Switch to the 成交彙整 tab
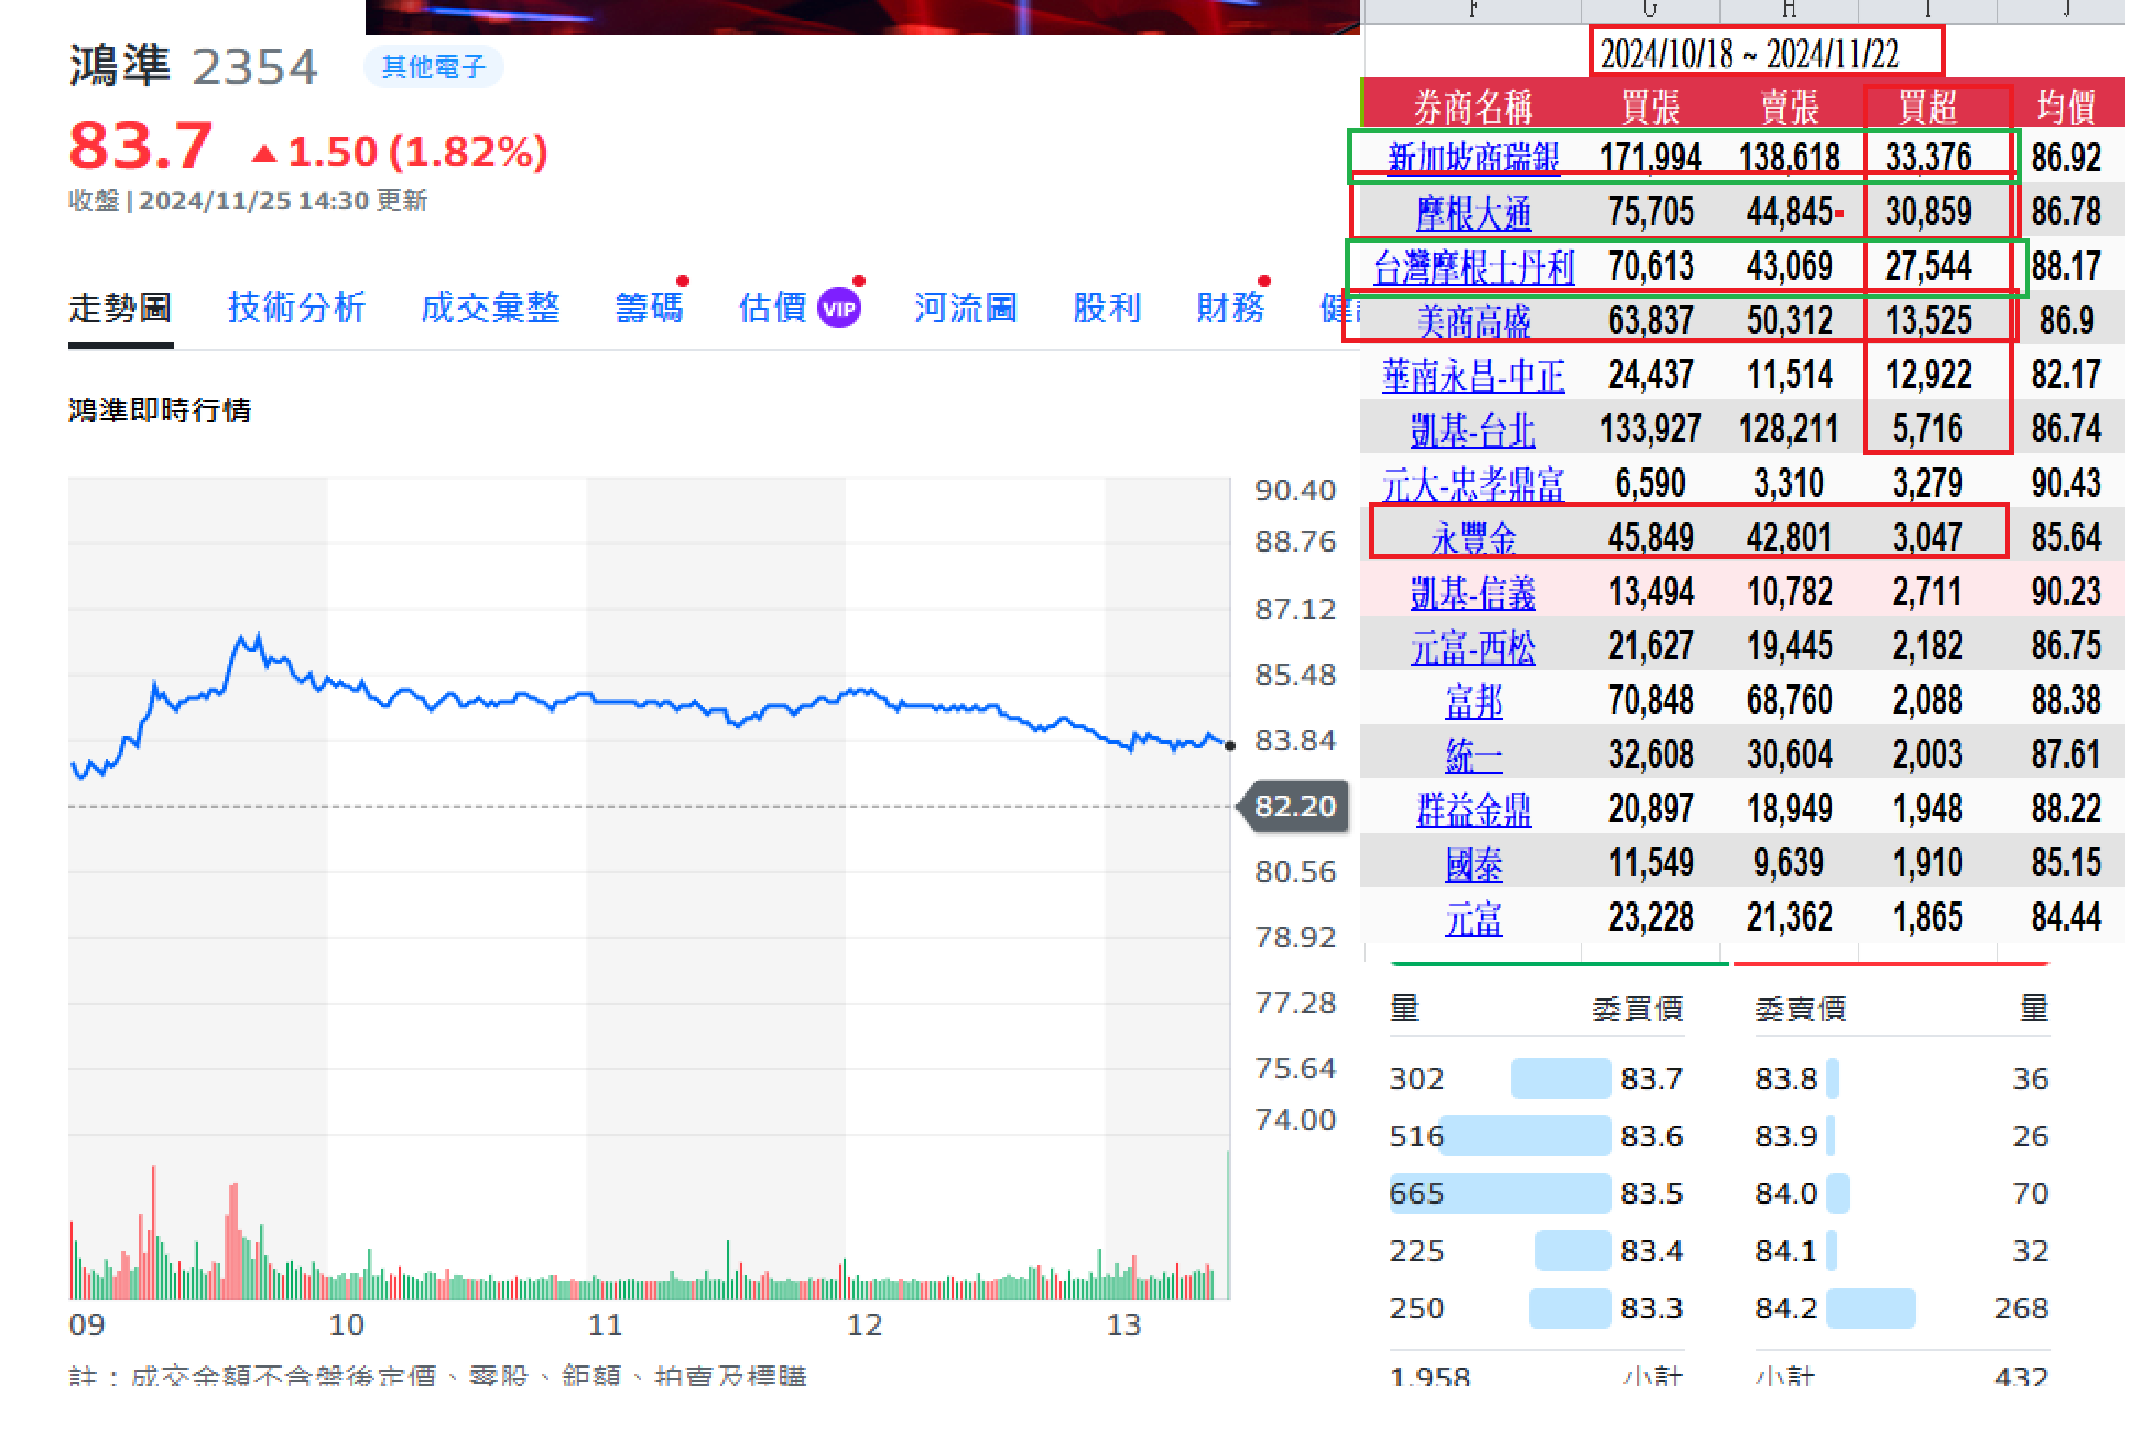 click(x=490, y=308)
